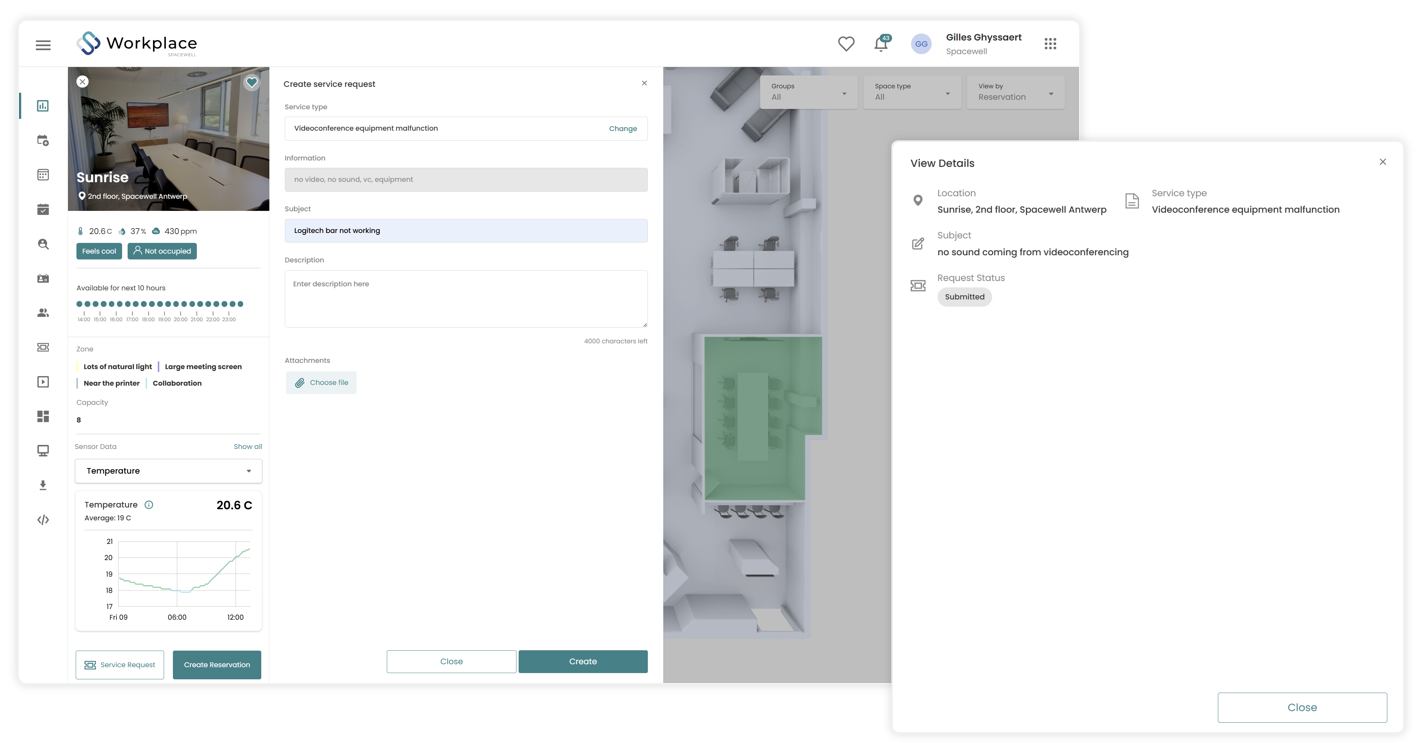1419x746 pixels.
Task: Click the notifications bell icon
Action: click(880, 44)
